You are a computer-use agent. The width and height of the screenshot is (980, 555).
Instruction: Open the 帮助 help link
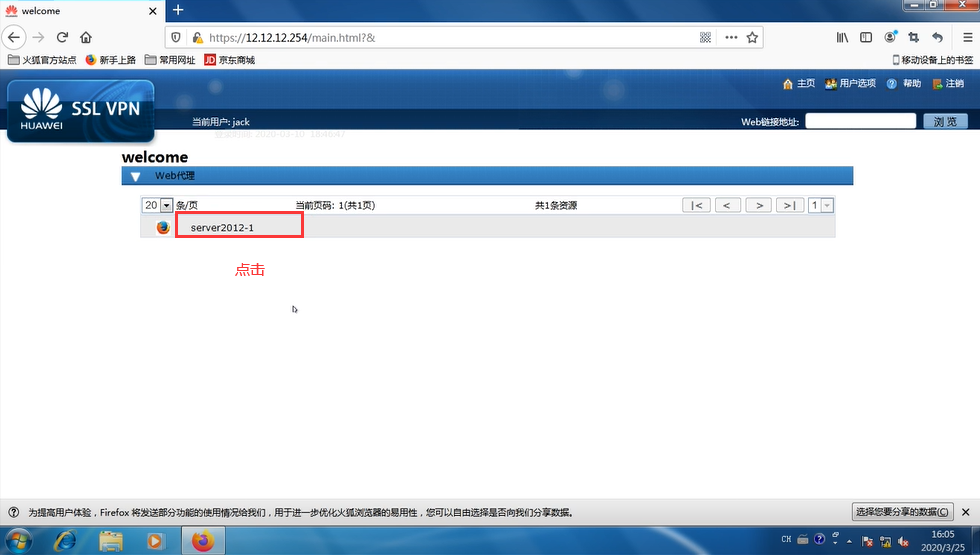pos(904,84)
